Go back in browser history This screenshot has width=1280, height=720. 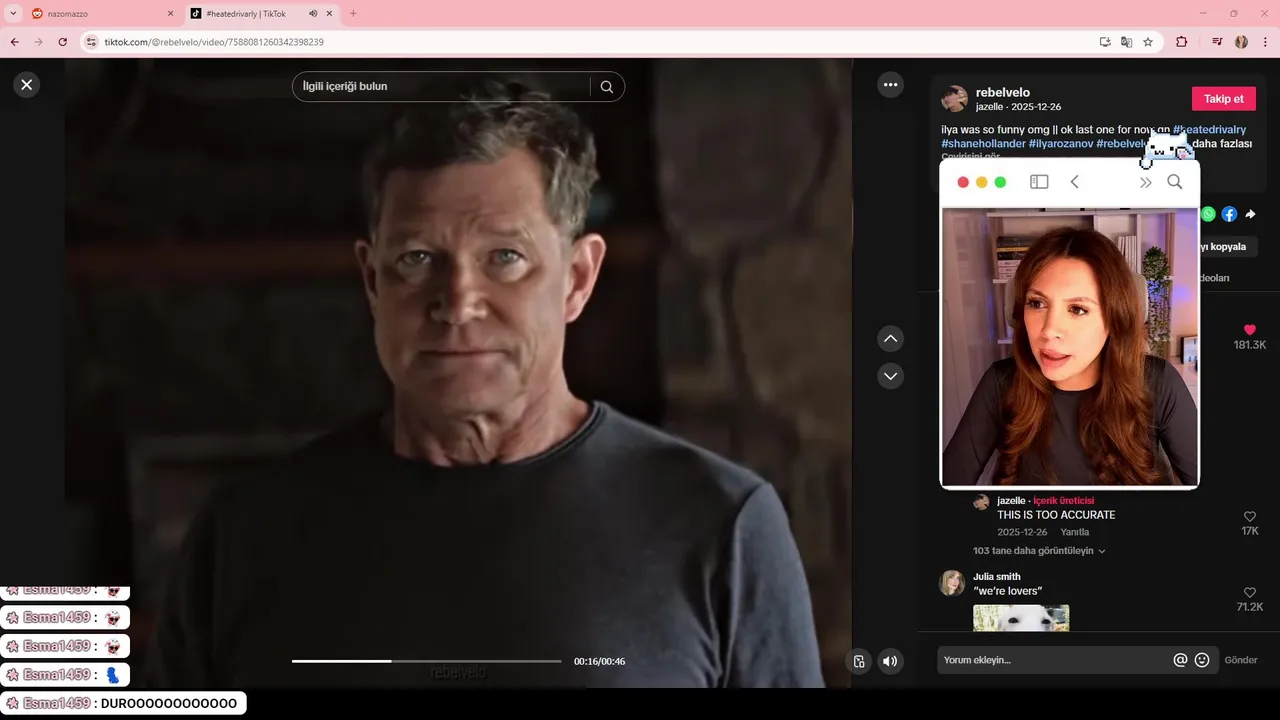14,42
